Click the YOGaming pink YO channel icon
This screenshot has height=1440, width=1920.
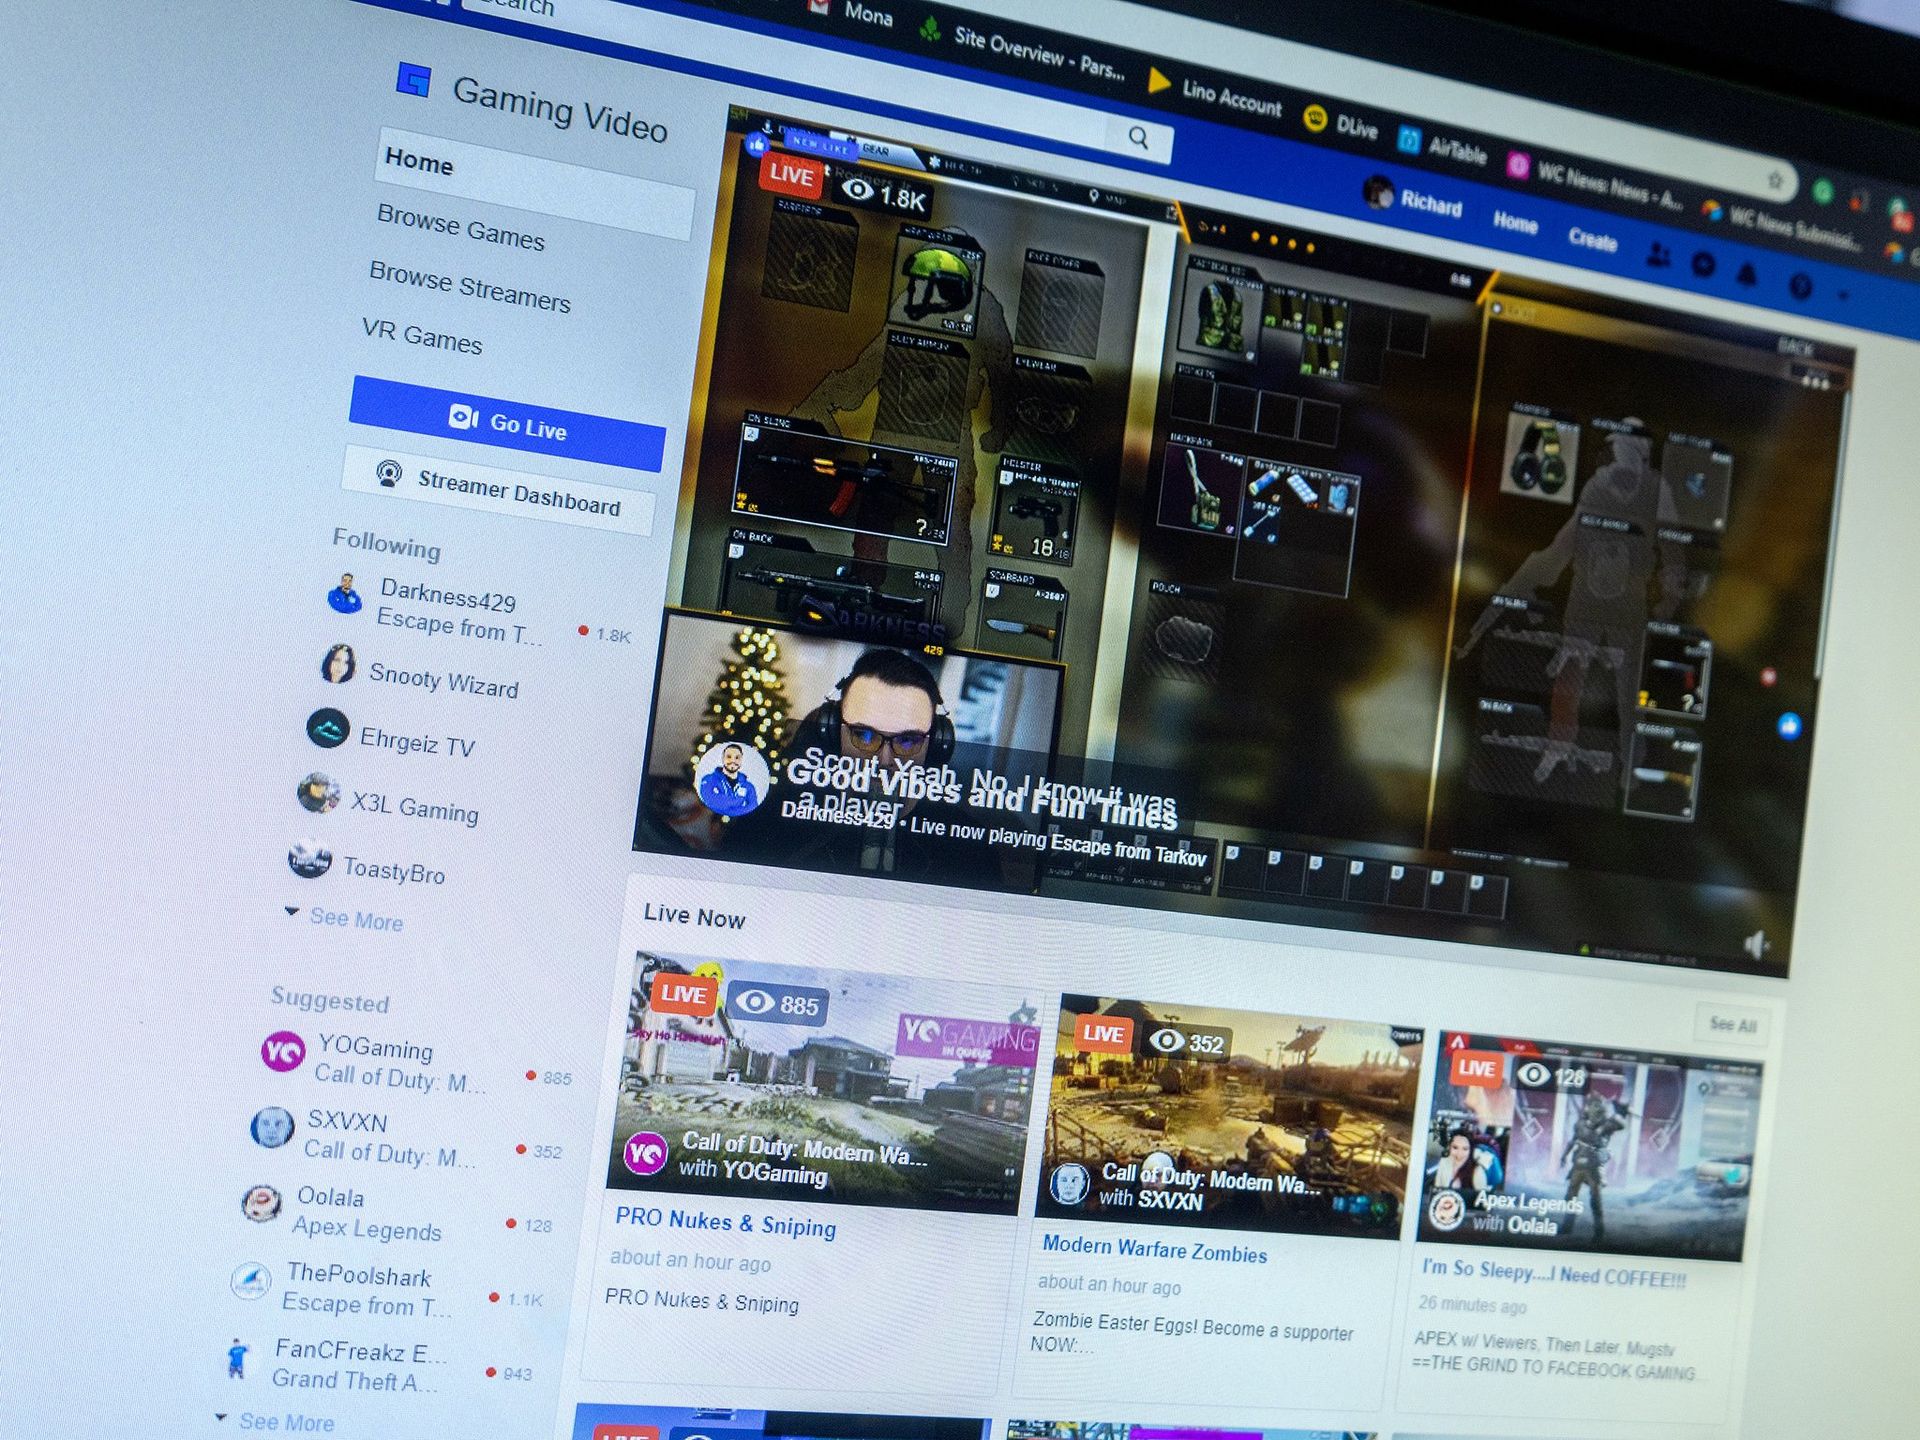pyautogui.click(x=285, y=1051)
